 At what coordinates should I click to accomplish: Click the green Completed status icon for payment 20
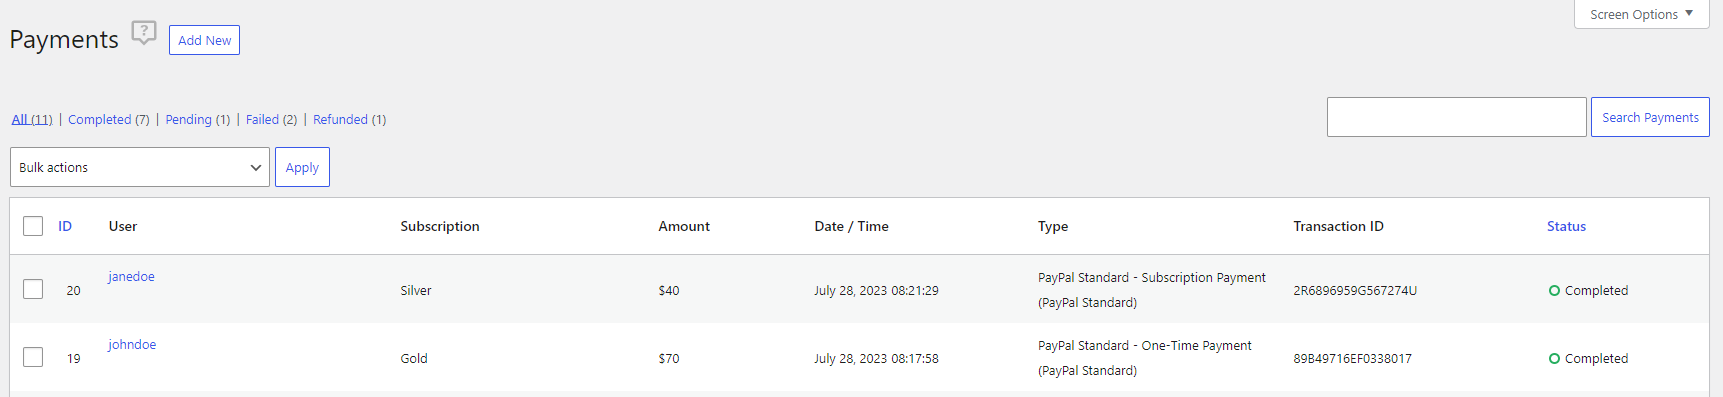[x=1554, y=291]
